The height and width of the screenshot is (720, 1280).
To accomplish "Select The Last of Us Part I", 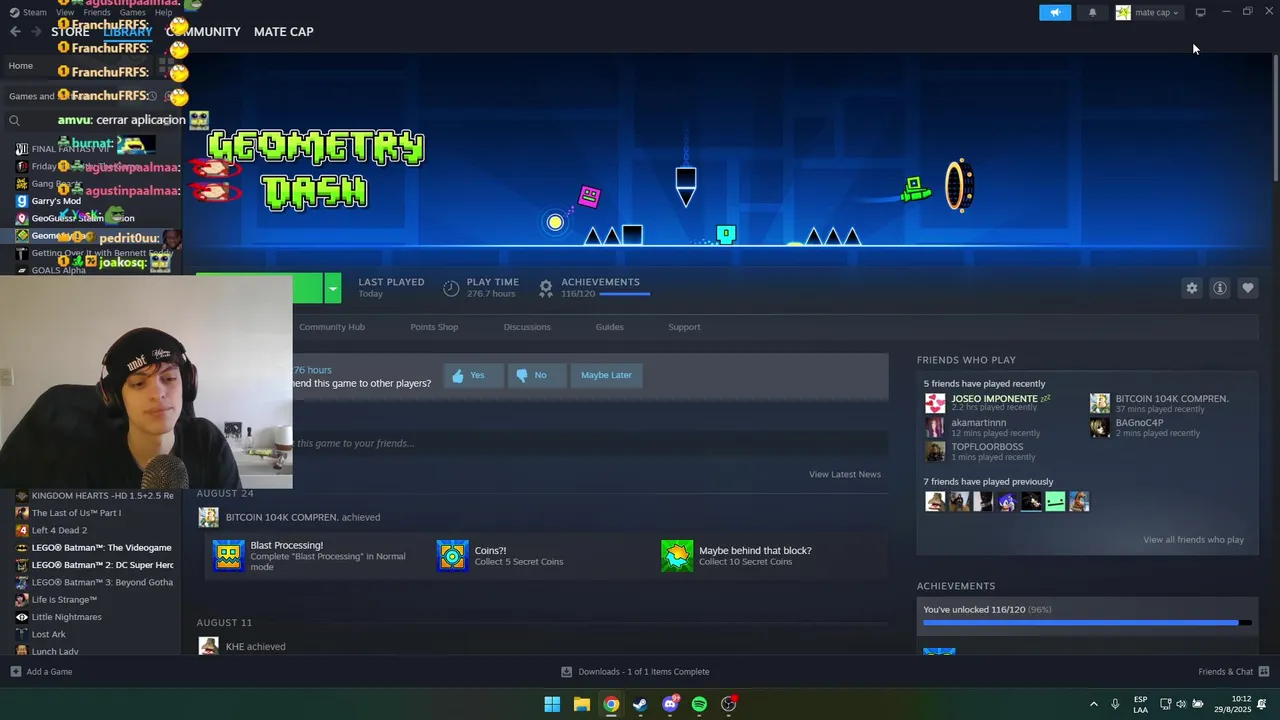I will 76,513.
